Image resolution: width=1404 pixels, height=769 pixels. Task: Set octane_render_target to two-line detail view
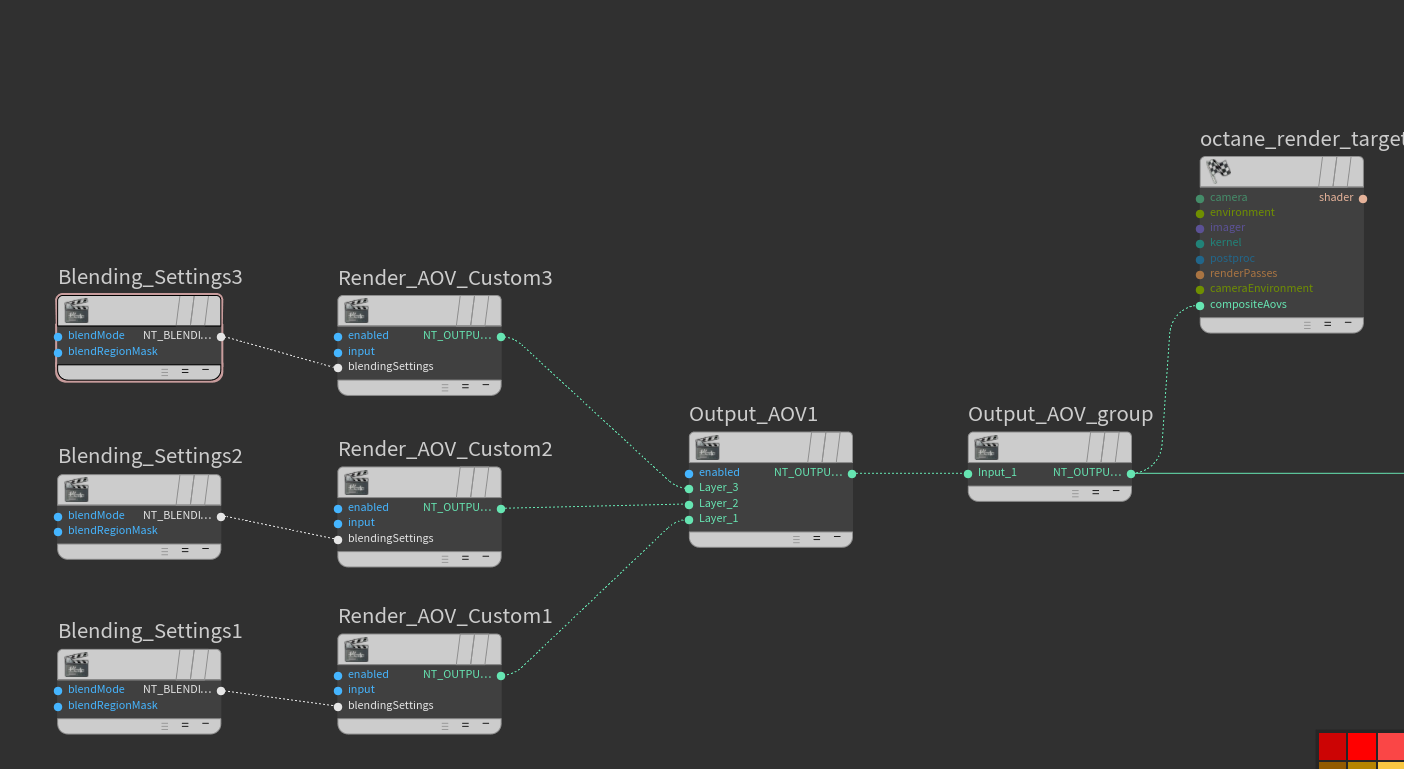coord(1327,323)
